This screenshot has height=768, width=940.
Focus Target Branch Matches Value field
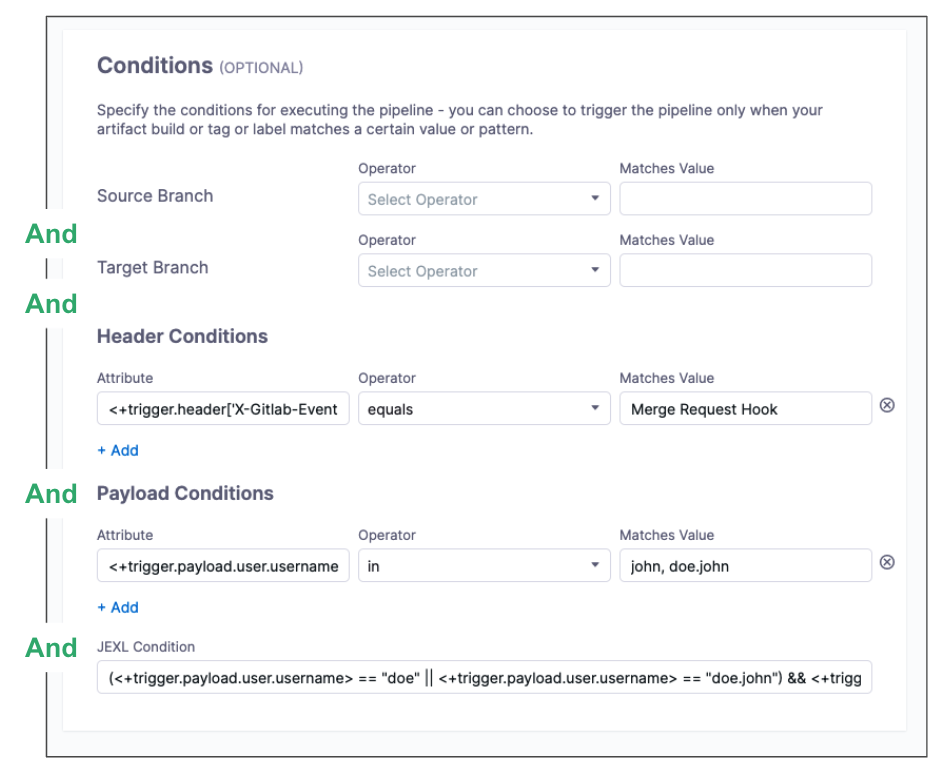pyautogui.click(x=745, y=271)
